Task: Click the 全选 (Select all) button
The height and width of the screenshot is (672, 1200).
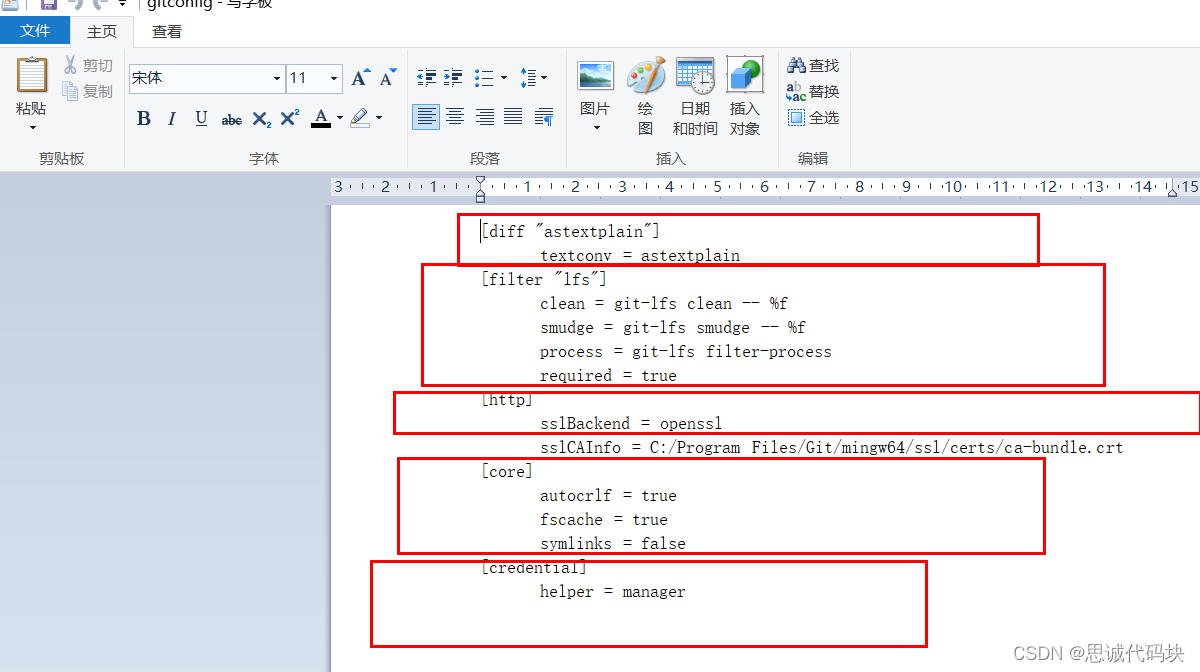Action: click(813, 117)
